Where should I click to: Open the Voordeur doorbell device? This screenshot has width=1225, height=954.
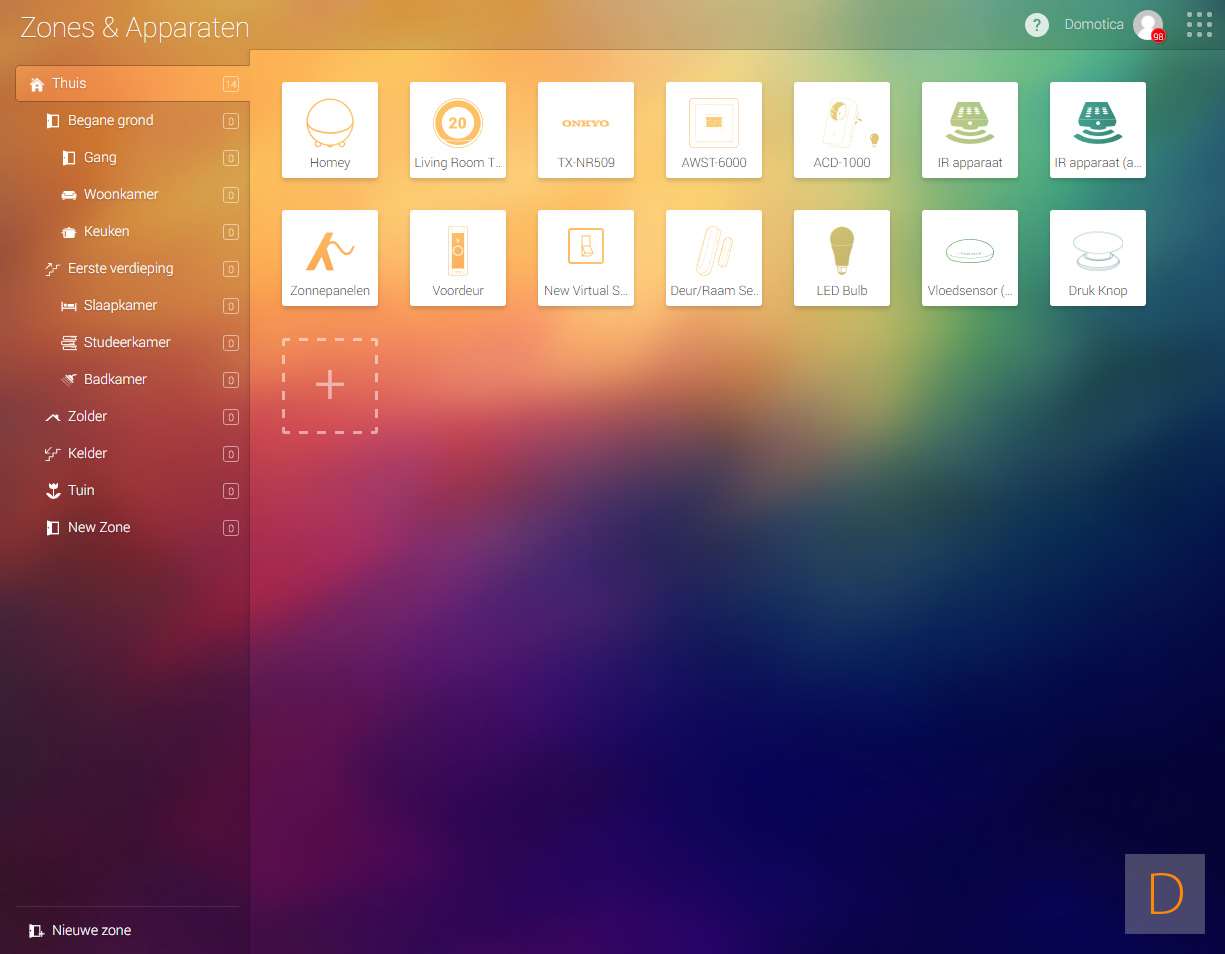click(x=458, y=258)
